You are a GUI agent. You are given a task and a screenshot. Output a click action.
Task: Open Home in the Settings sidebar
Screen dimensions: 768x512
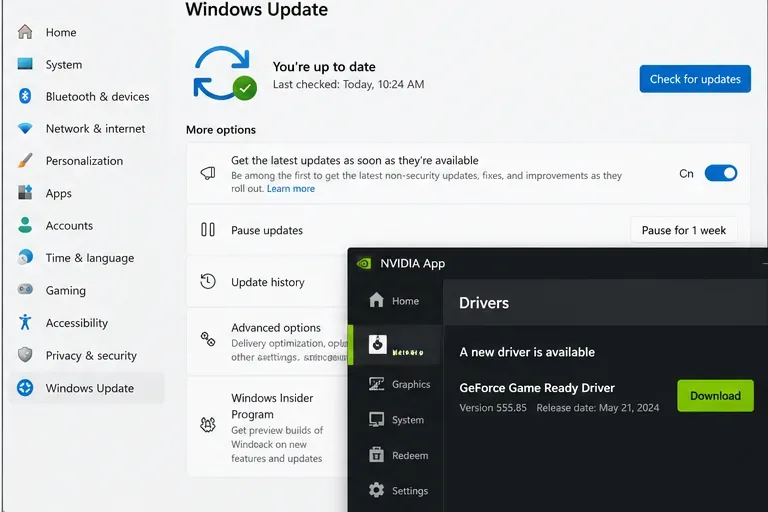86,32
